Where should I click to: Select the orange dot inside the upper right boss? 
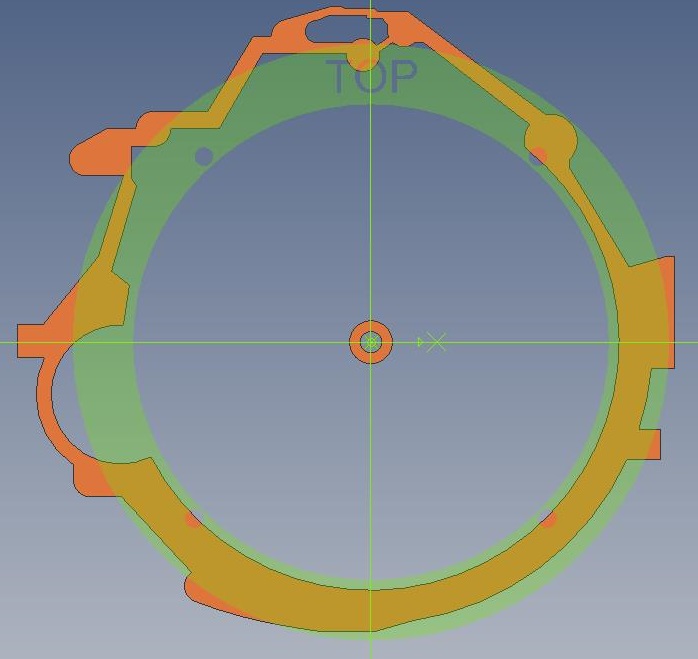[x=538, y=156]
